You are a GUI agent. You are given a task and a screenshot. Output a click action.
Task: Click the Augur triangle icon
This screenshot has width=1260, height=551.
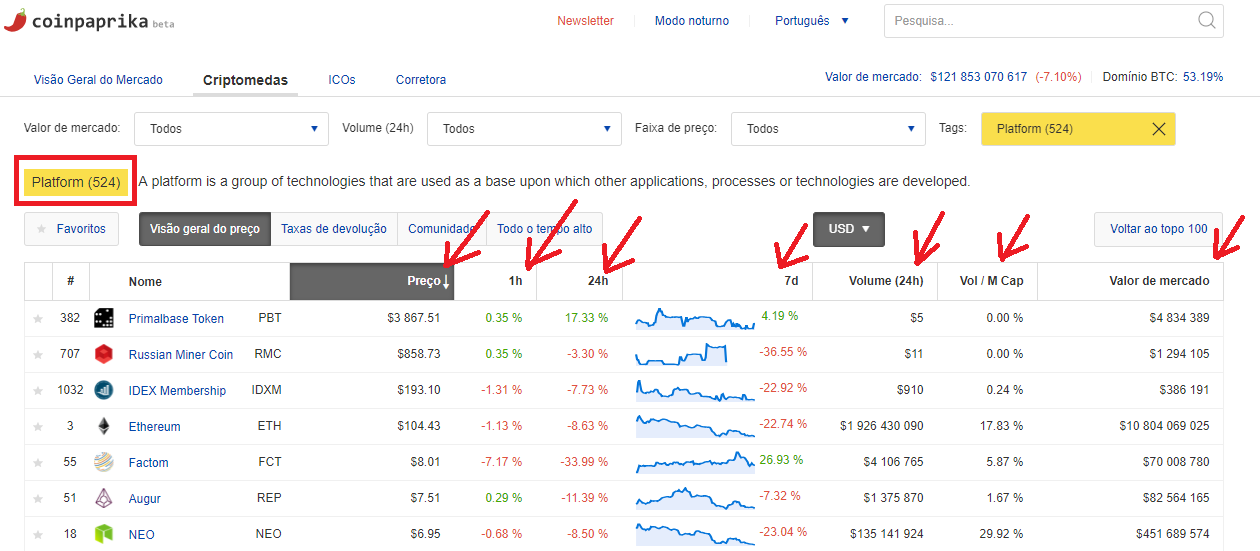(104, 498)
